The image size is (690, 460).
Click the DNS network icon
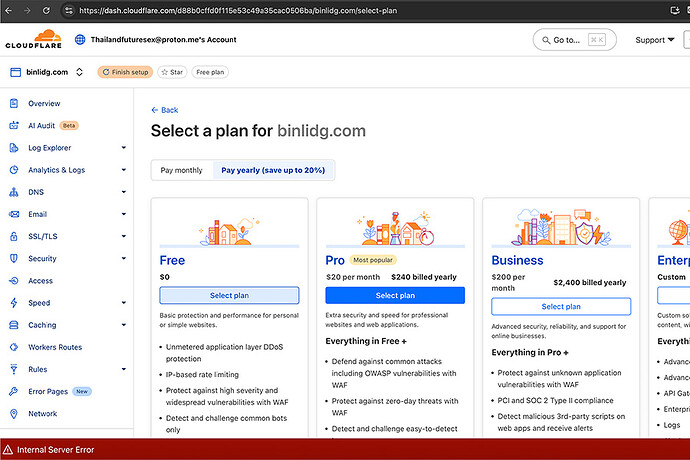tap(14, 192)
